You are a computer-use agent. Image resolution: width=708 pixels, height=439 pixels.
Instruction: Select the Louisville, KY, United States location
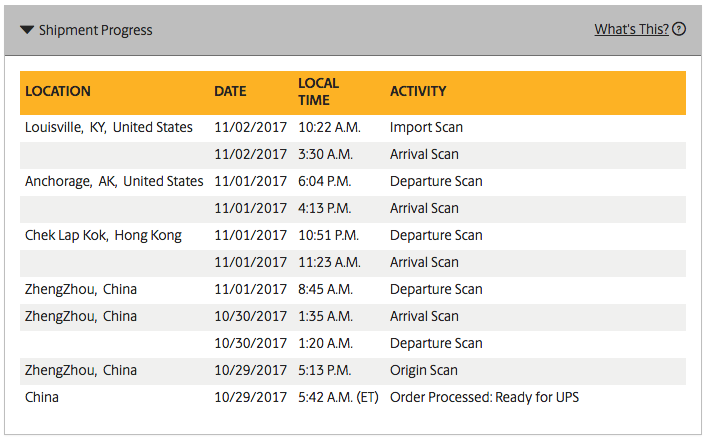(x=109, y=127)
